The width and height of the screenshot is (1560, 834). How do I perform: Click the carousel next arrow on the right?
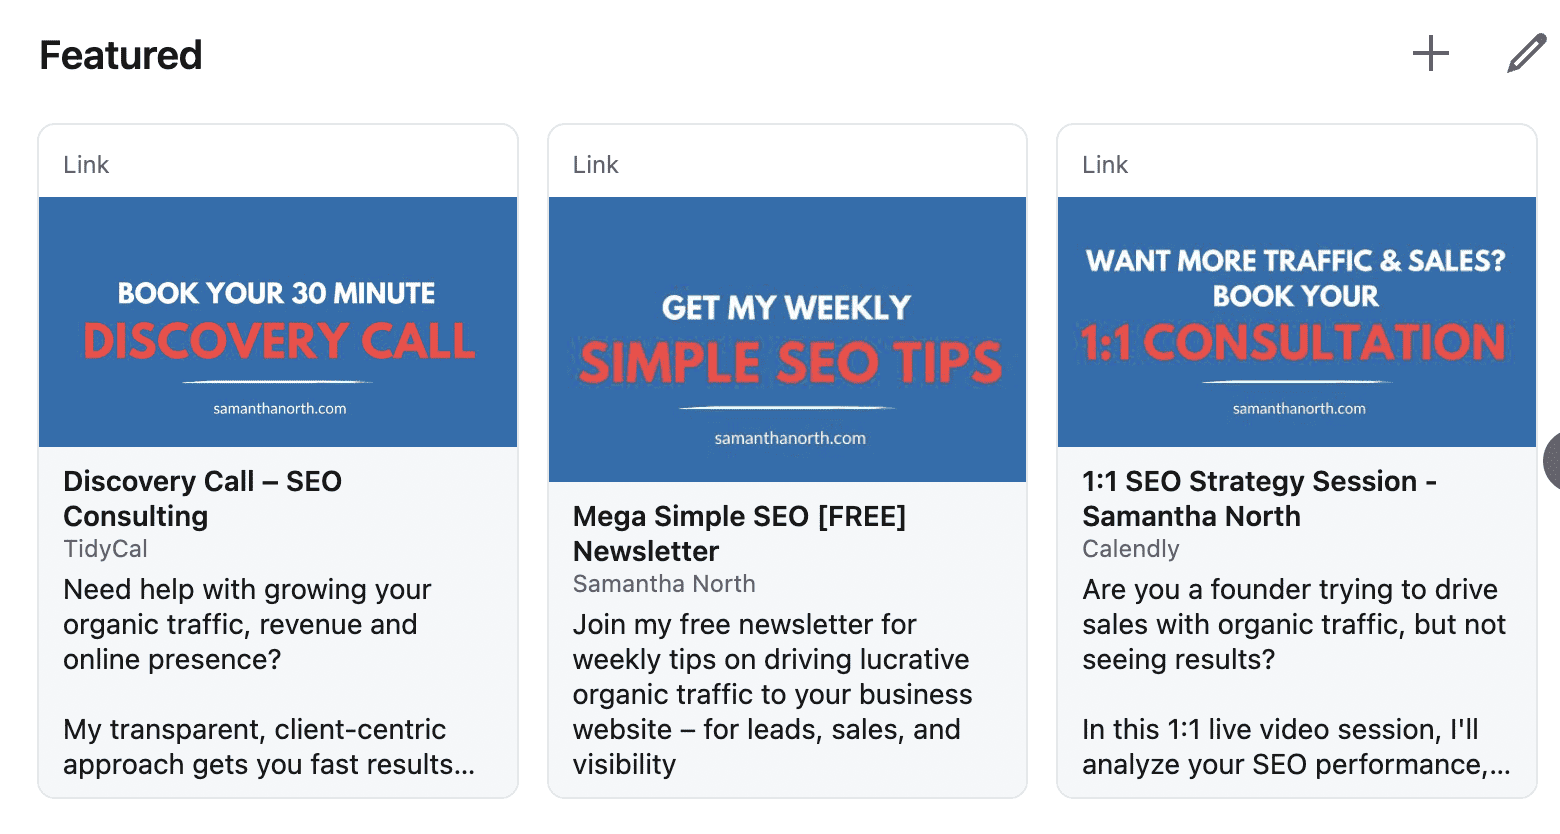pos(1552,461)
